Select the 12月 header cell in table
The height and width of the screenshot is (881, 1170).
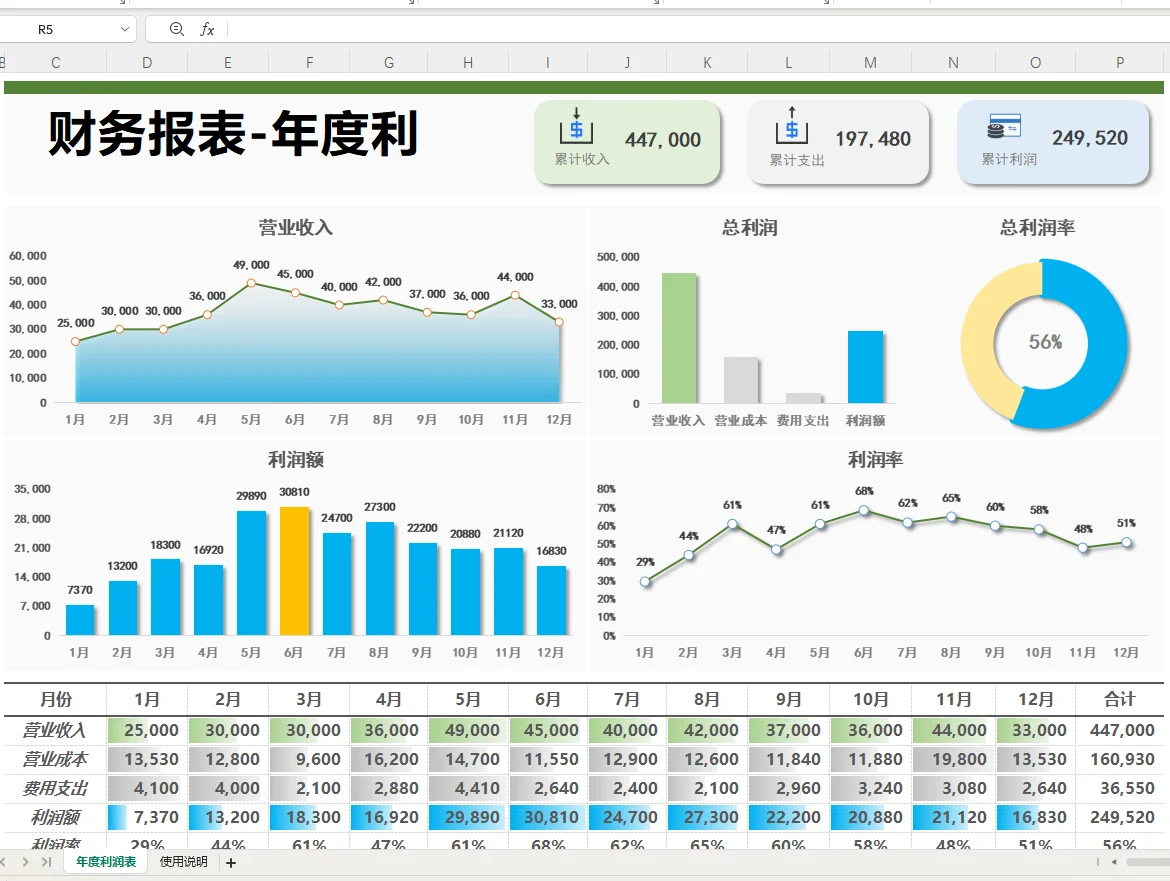1035,700
